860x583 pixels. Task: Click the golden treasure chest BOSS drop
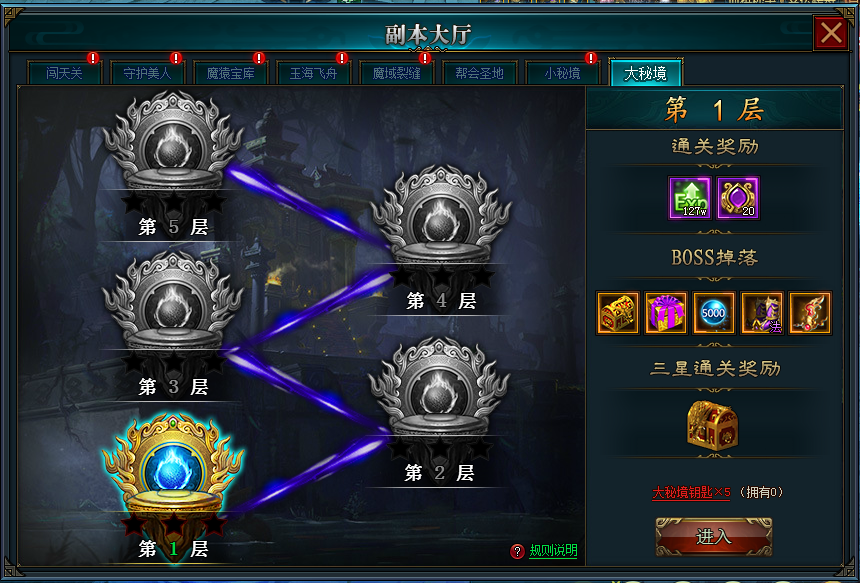point(618,313)
